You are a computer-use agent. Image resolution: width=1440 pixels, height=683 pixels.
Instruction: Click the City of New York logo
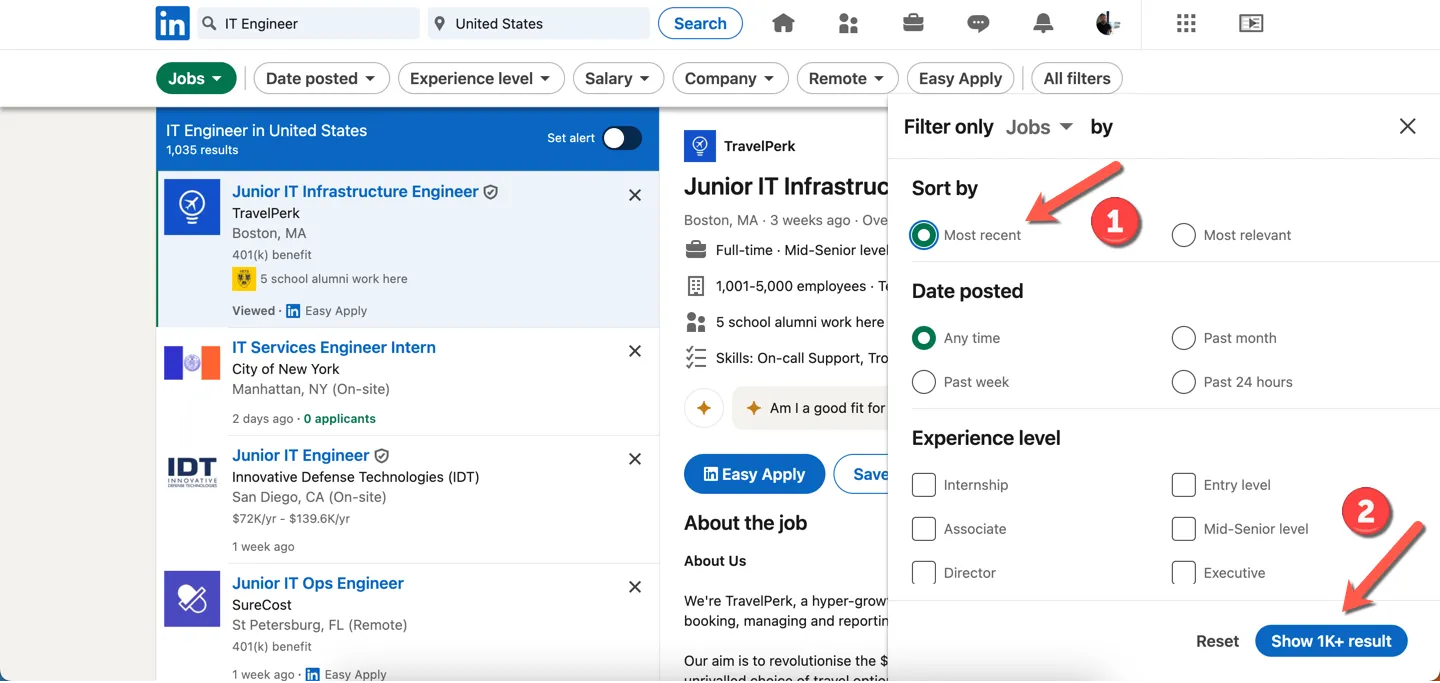(x=192, y=363)
